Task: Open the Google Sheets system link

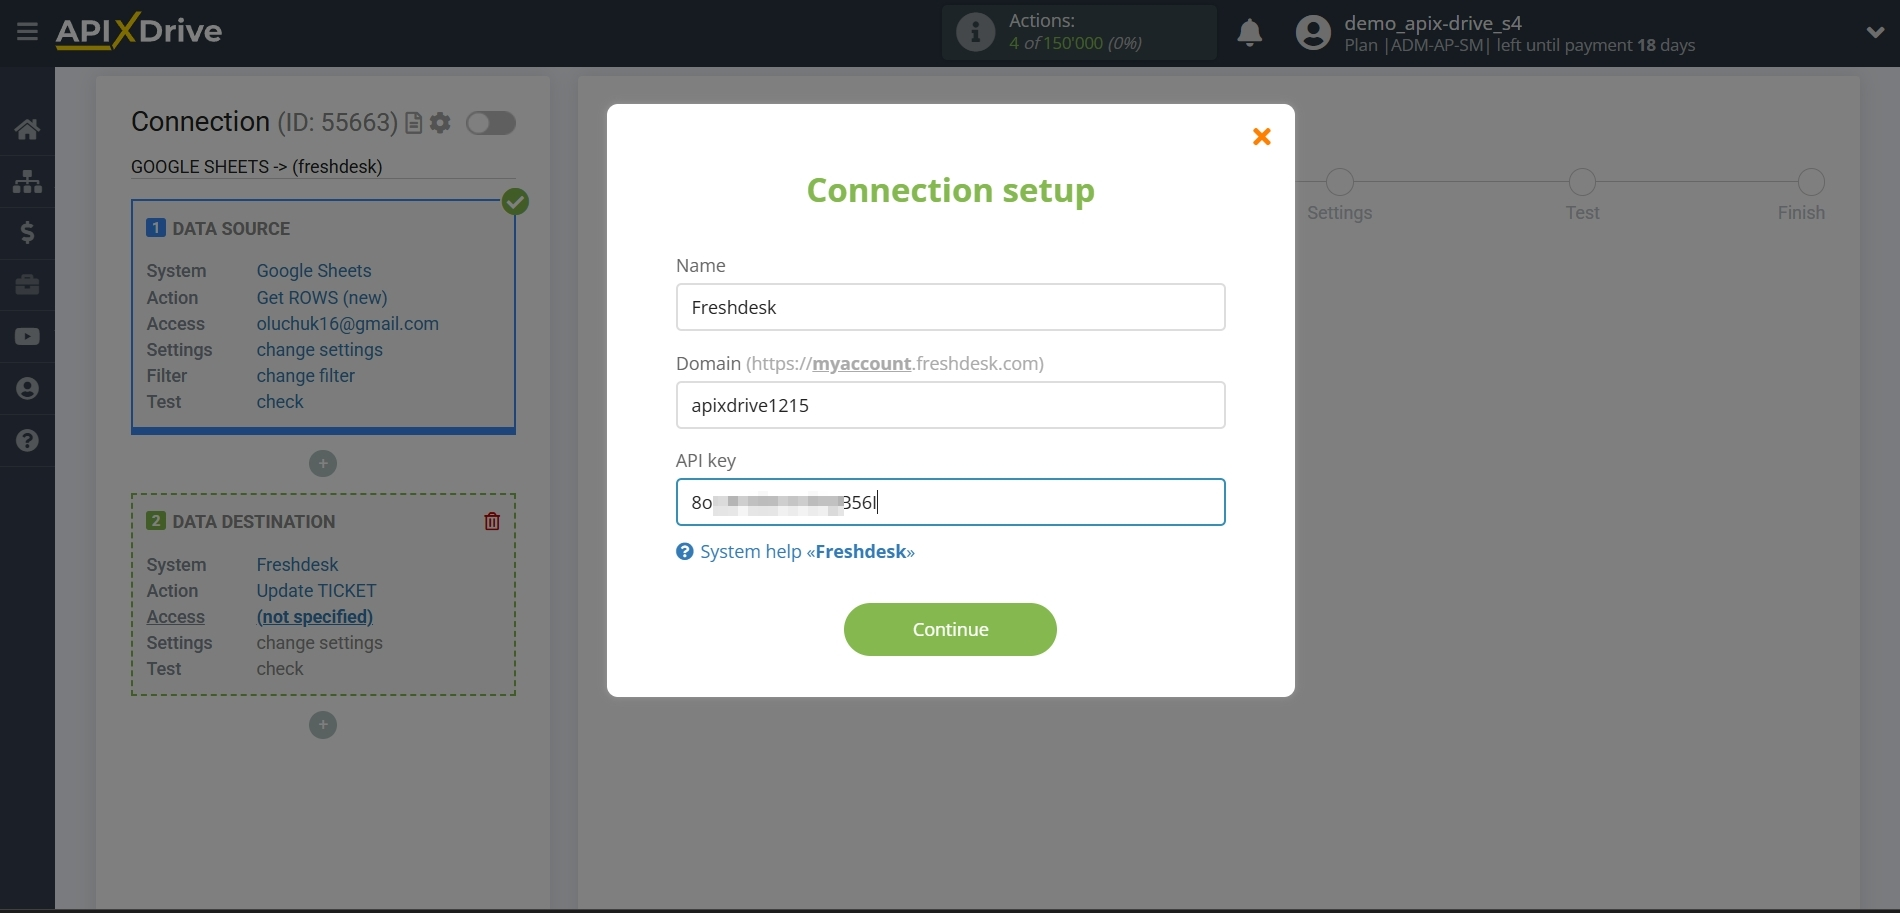Action: coord(314,271)
